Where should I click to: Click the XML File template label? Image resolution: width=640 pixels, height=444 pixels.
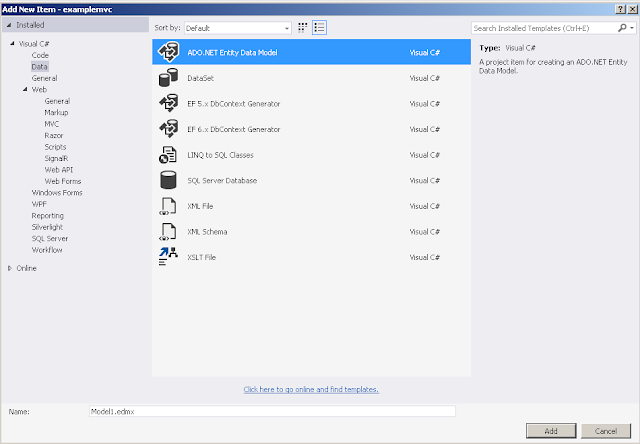coord(200,206)
